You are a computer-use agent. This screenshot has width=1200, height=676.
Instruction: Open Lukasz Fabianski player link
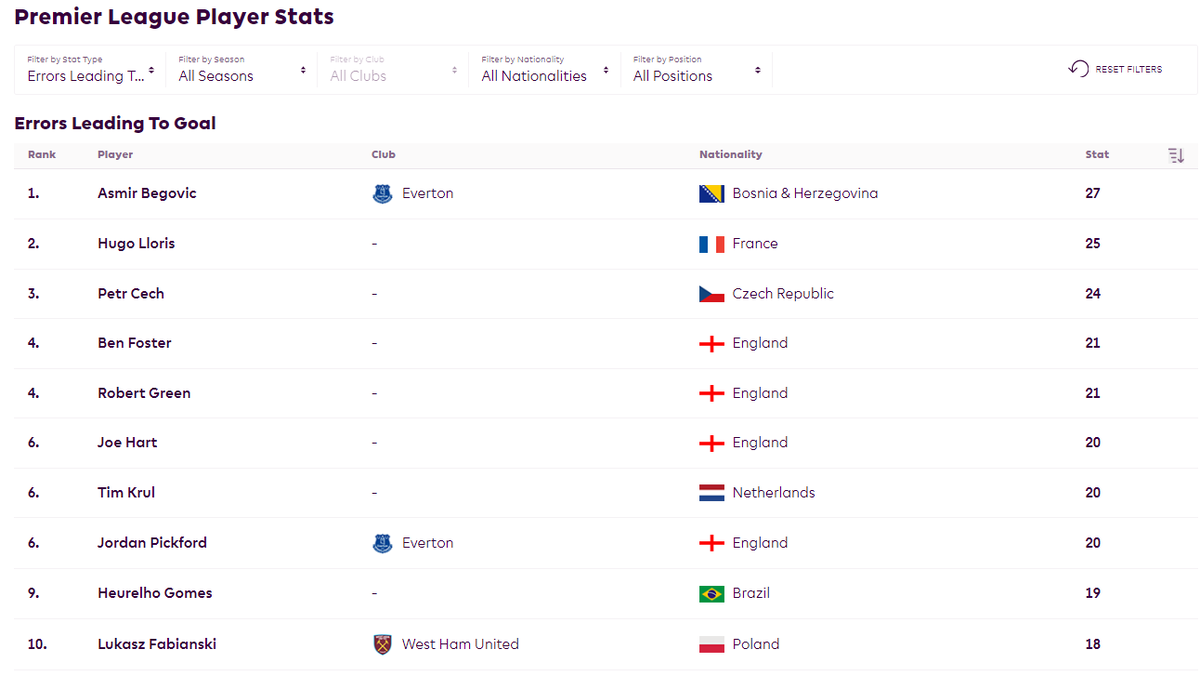coord(157,644)
